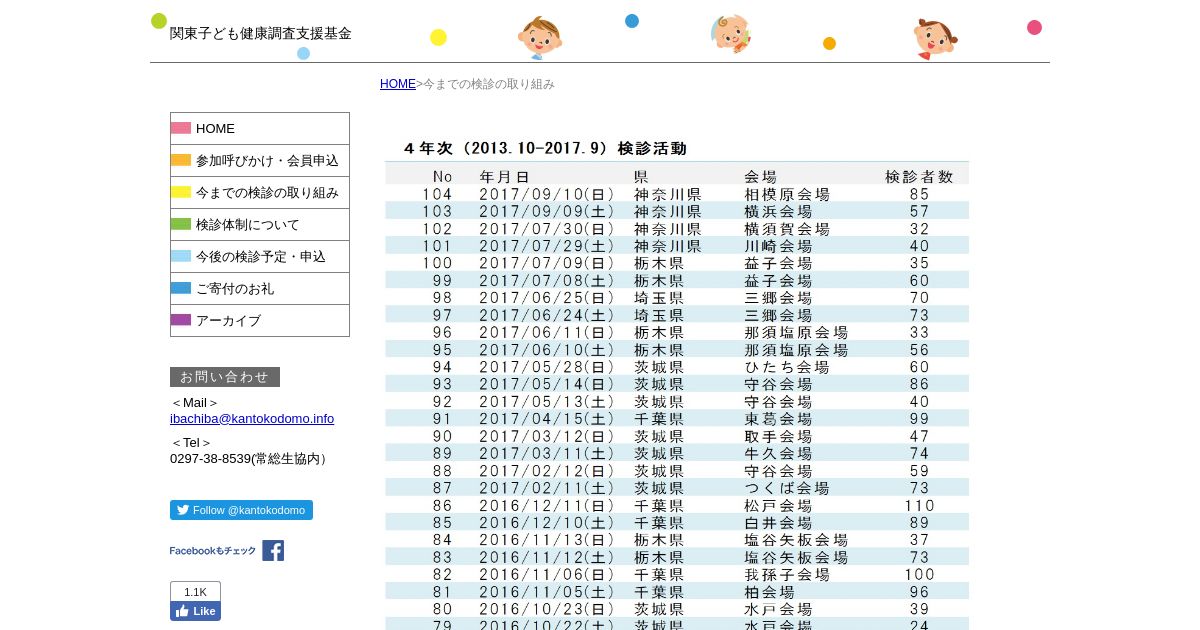Click the つくば会場 cell

click(787, 488)
